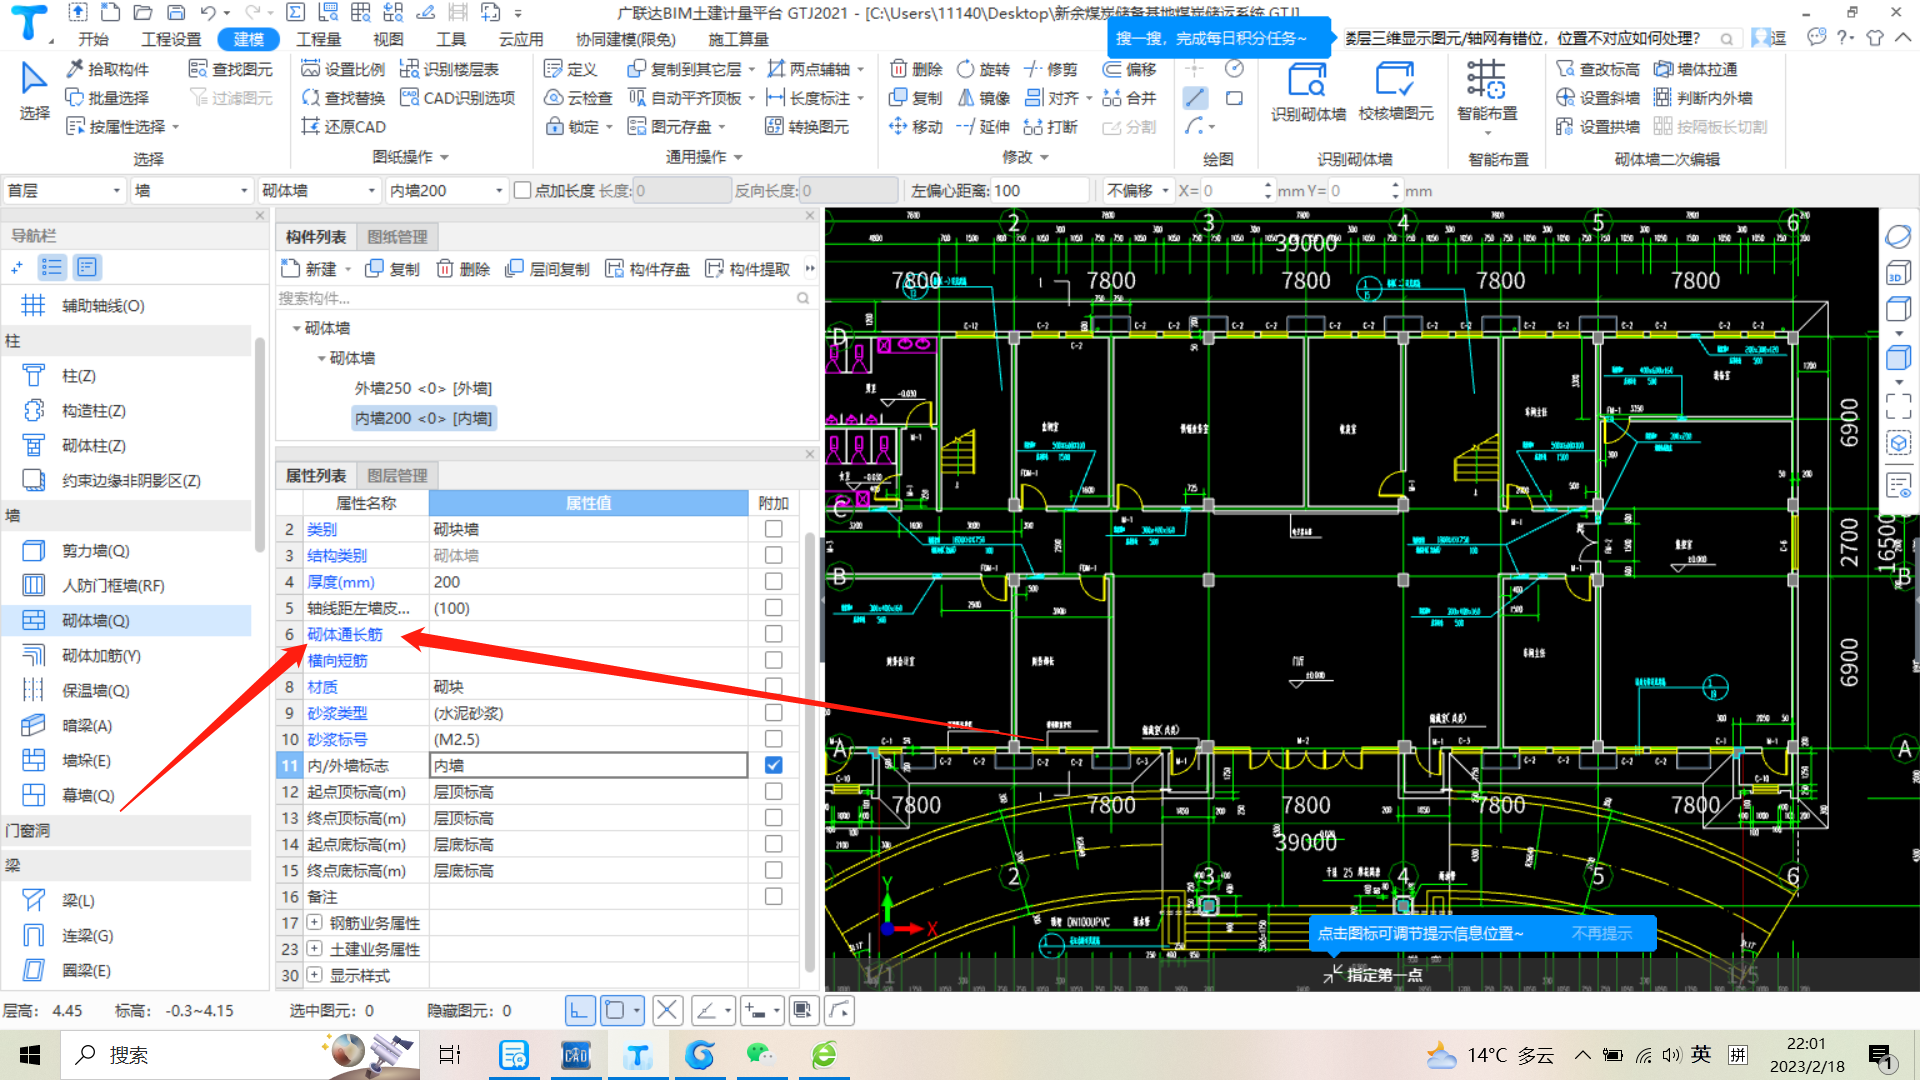Click the 横向短筋 property name link
Screen dimensions: 1920x1080
click(337, 660)
